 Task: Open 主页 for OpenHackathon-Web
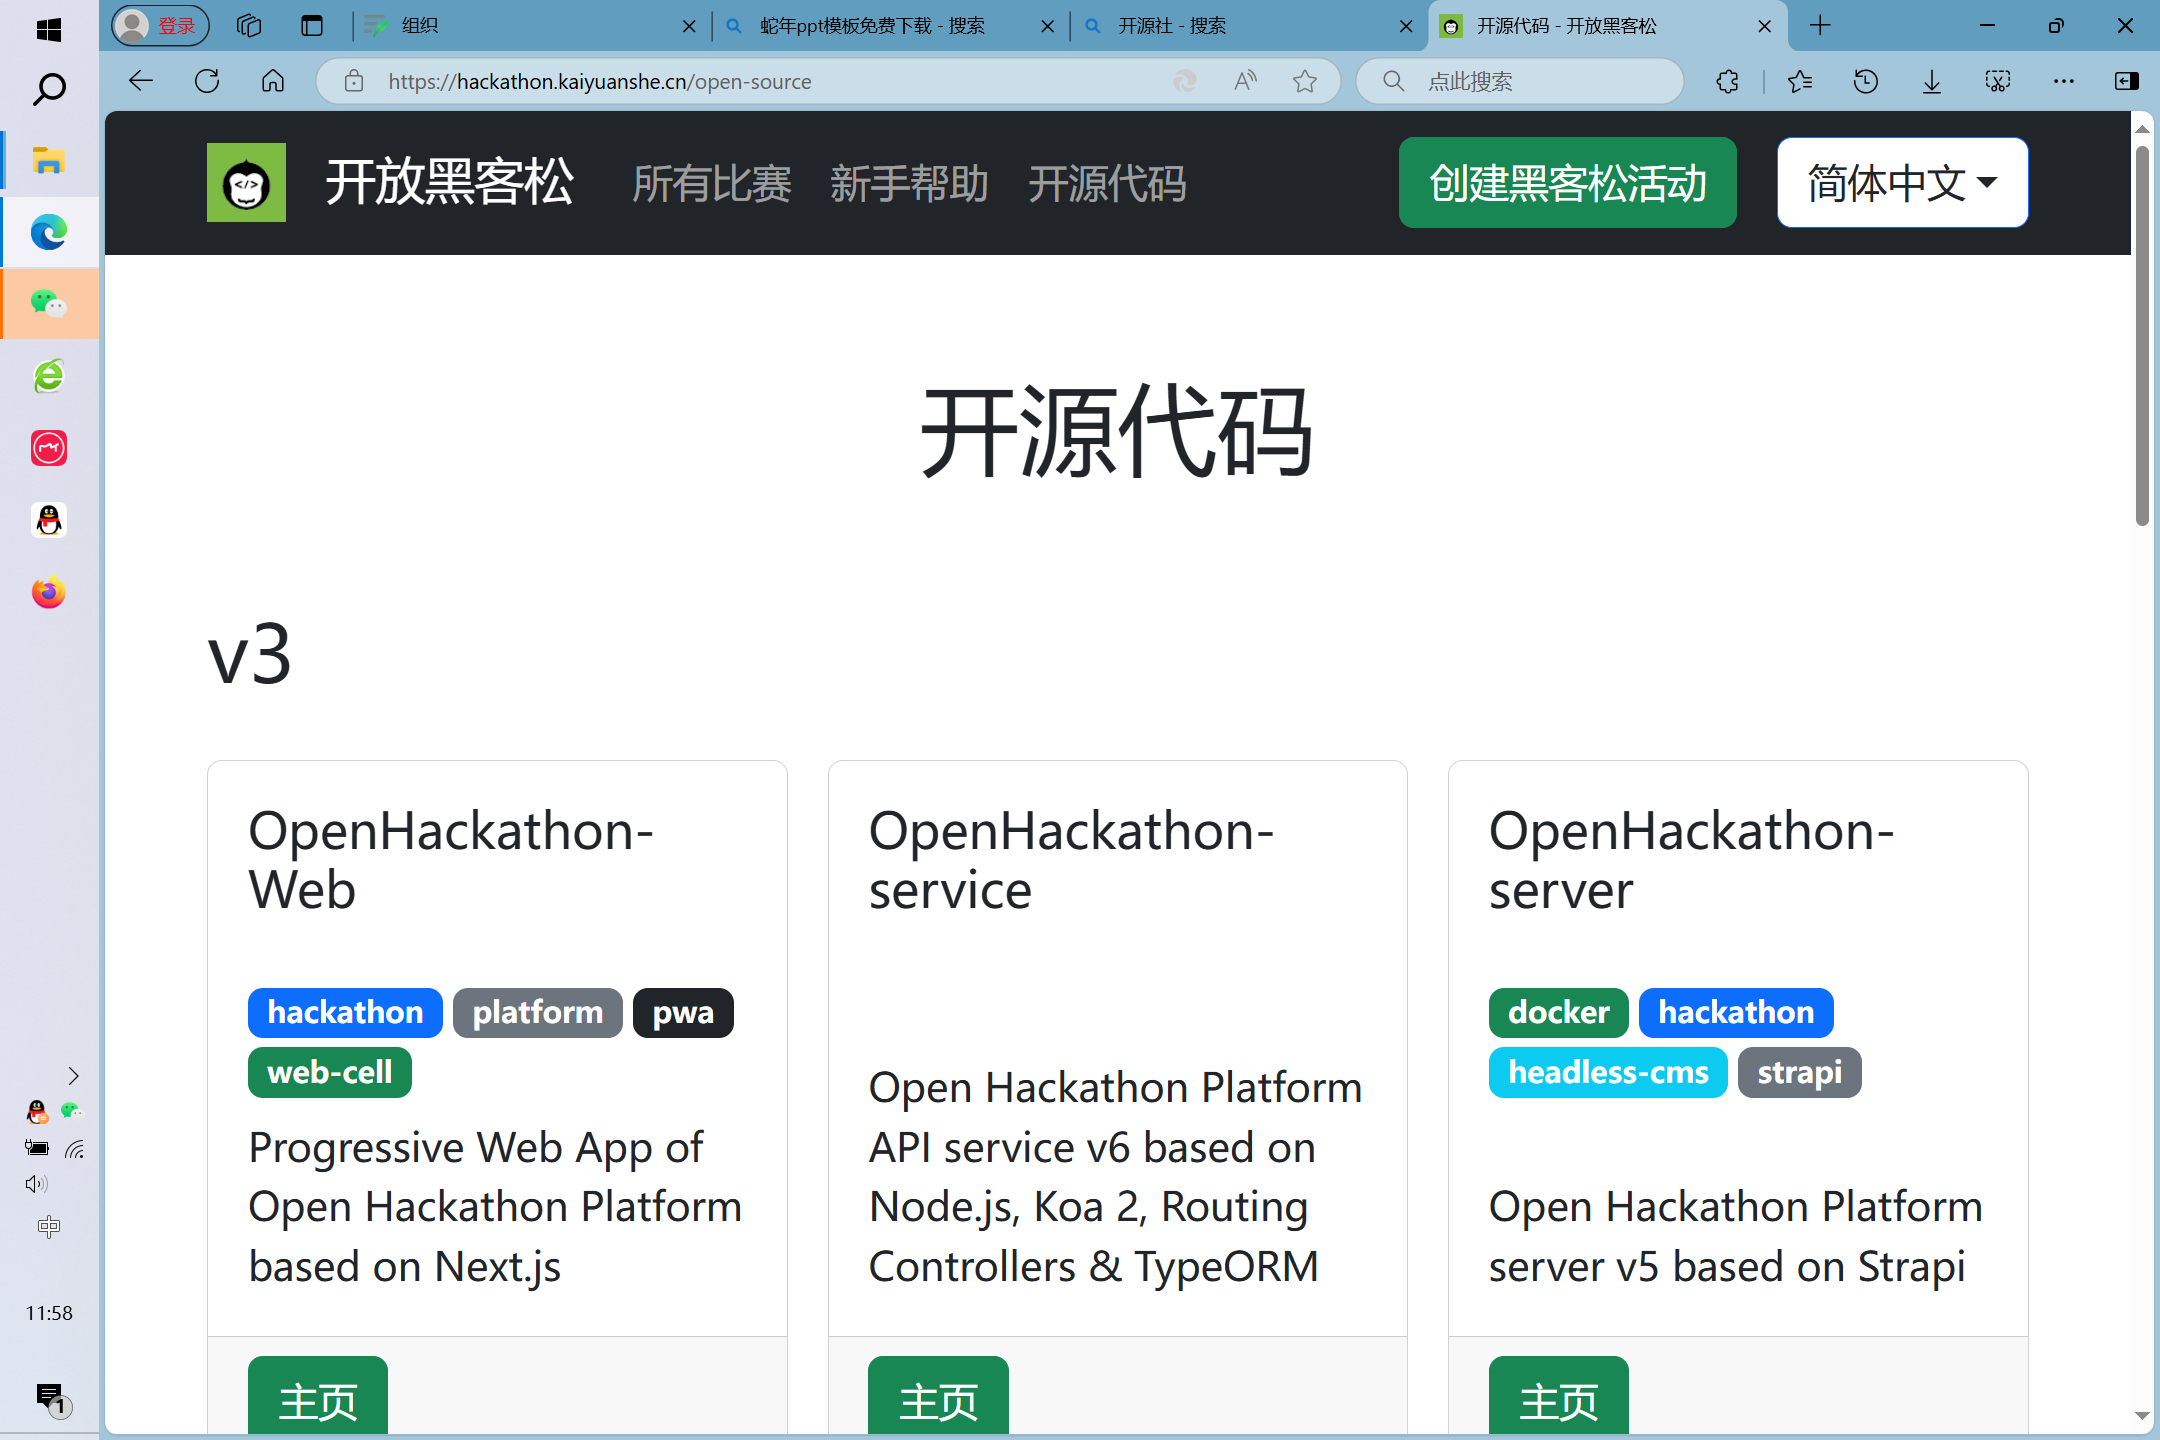[x=318, y=1396]
